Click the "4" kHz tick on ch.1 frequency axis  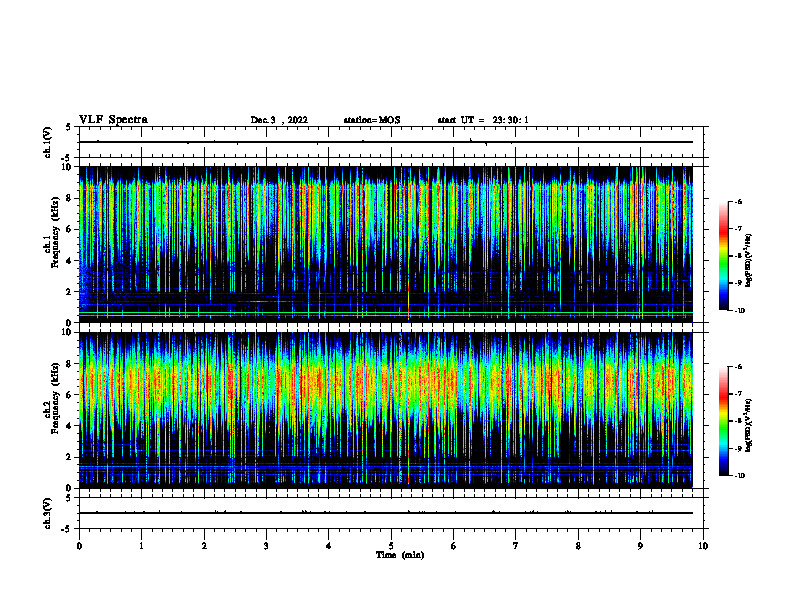[x=69, y=261]
